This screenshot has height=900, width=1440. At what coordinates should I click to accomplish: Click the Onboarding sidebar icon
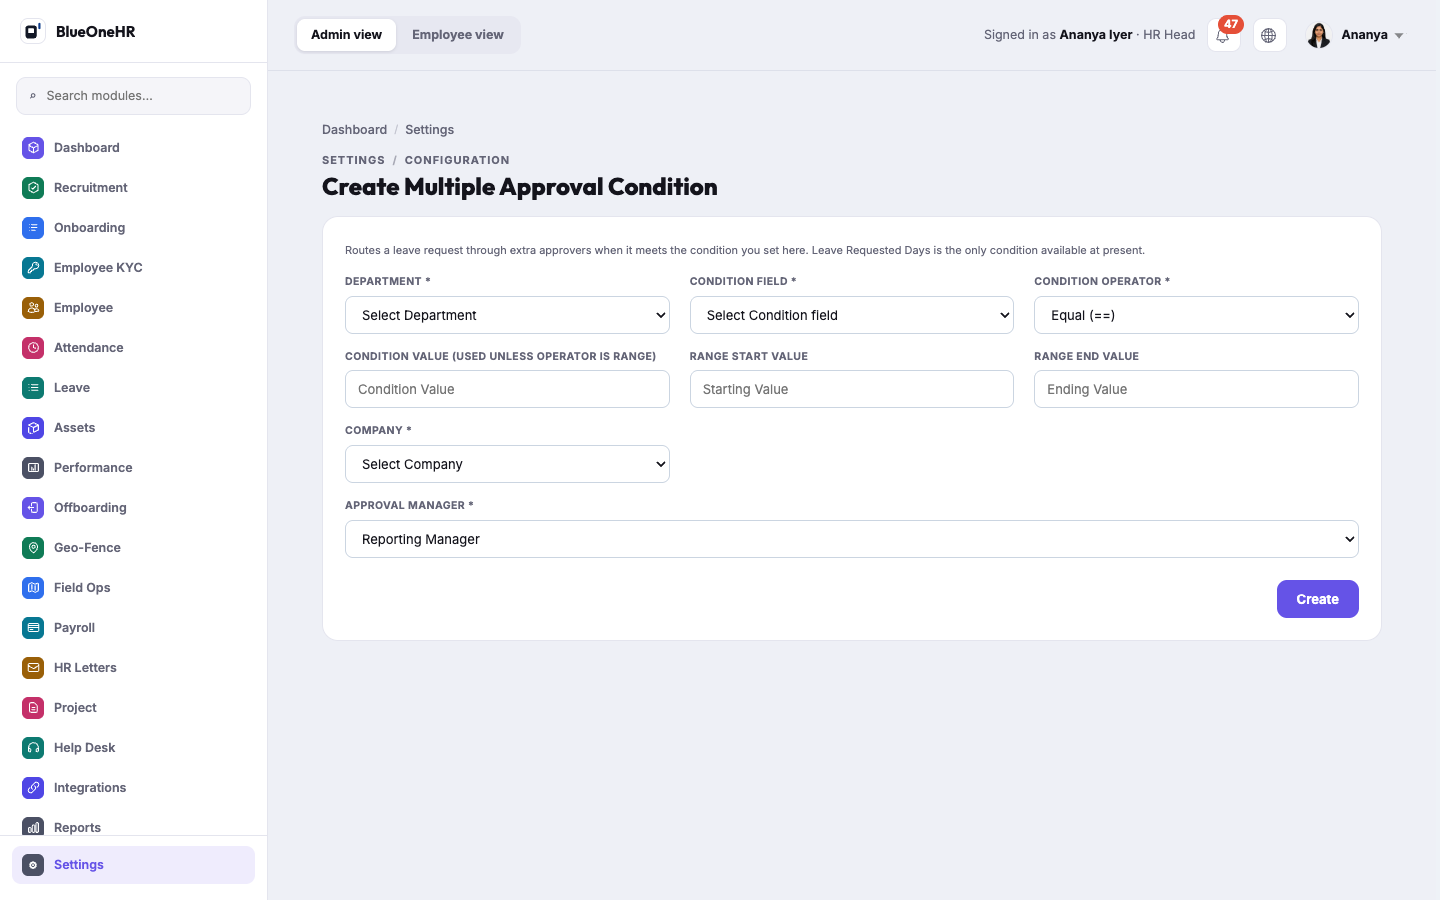(33, 228)
